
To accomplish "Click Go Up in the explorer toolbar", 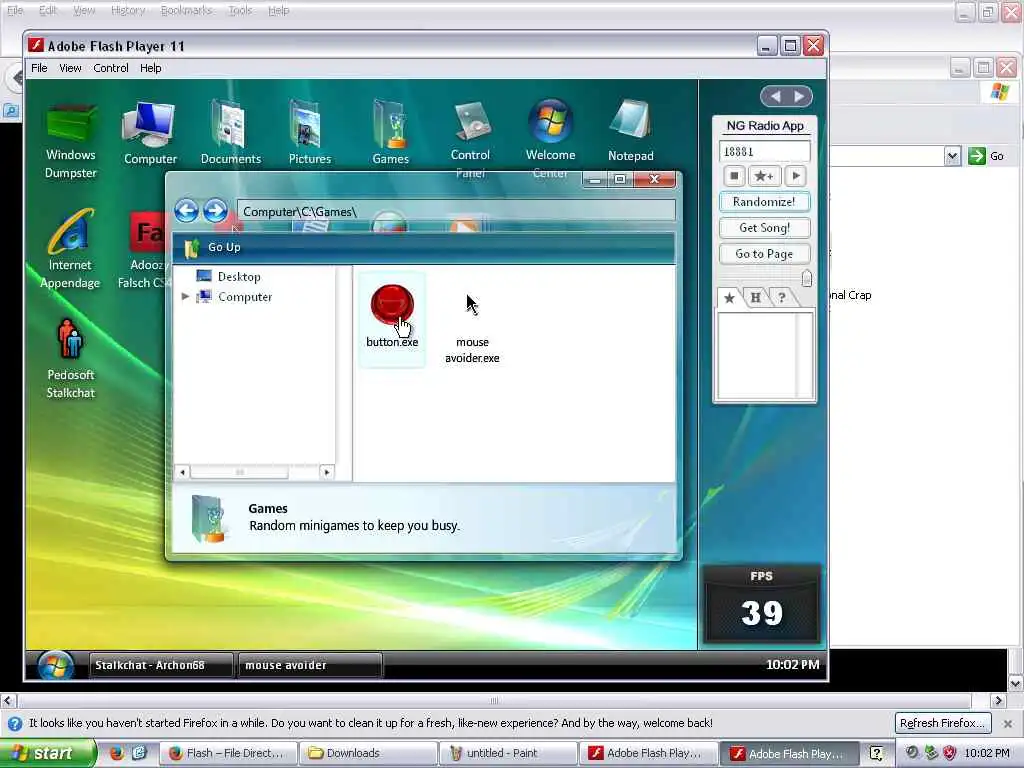I will [x=216, y=248].
